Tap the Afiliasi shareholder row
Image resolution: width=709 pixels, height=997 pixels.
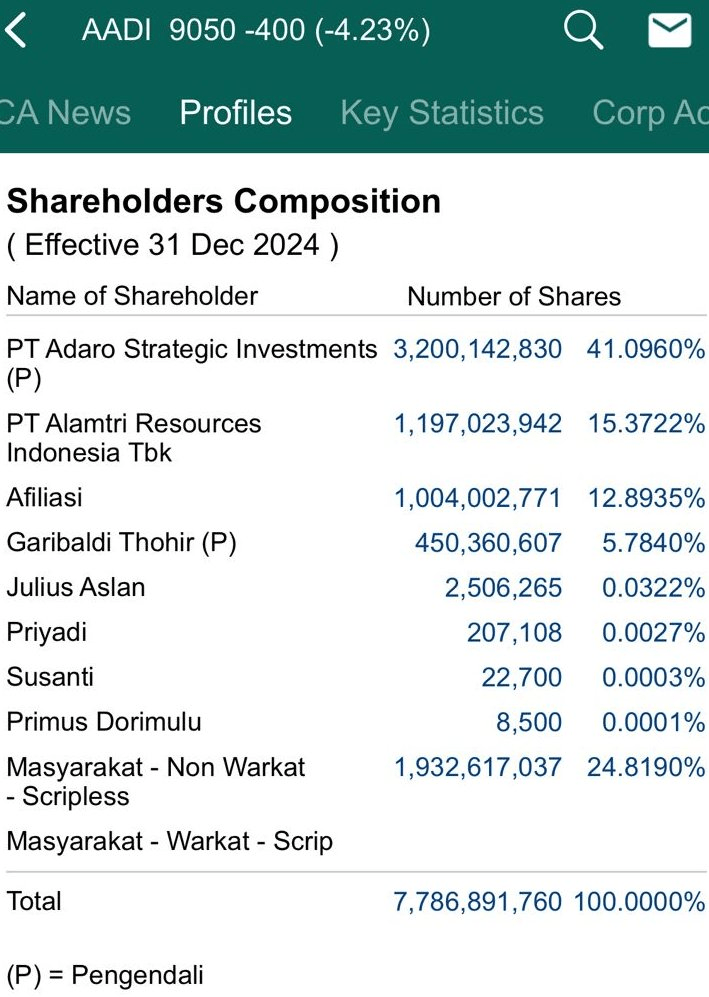[x=45, y=497]
